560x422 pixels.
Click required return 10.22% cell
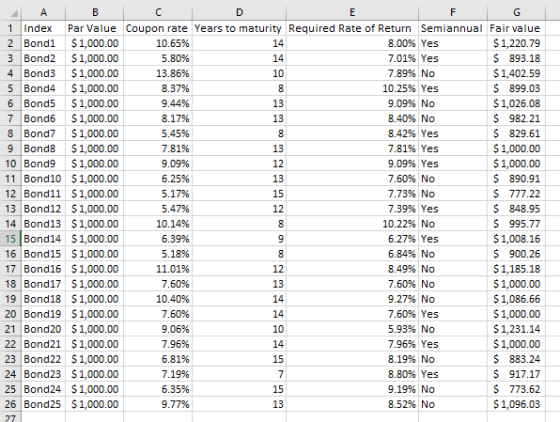(x=352, y=223)
